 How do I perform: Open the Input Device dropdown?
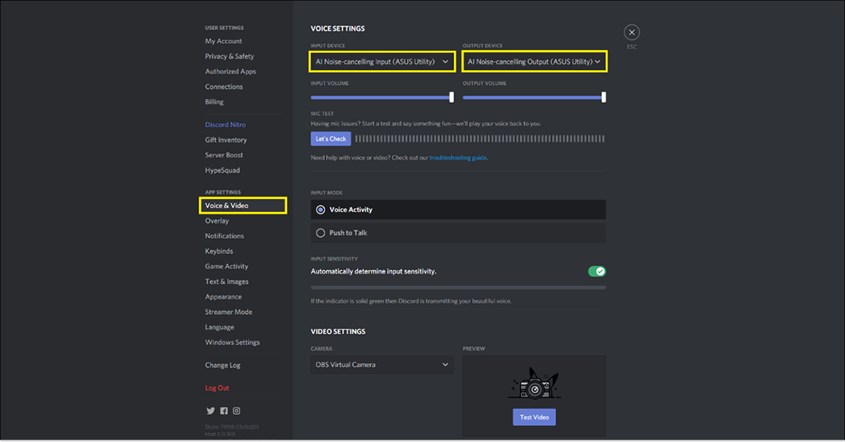382,61
